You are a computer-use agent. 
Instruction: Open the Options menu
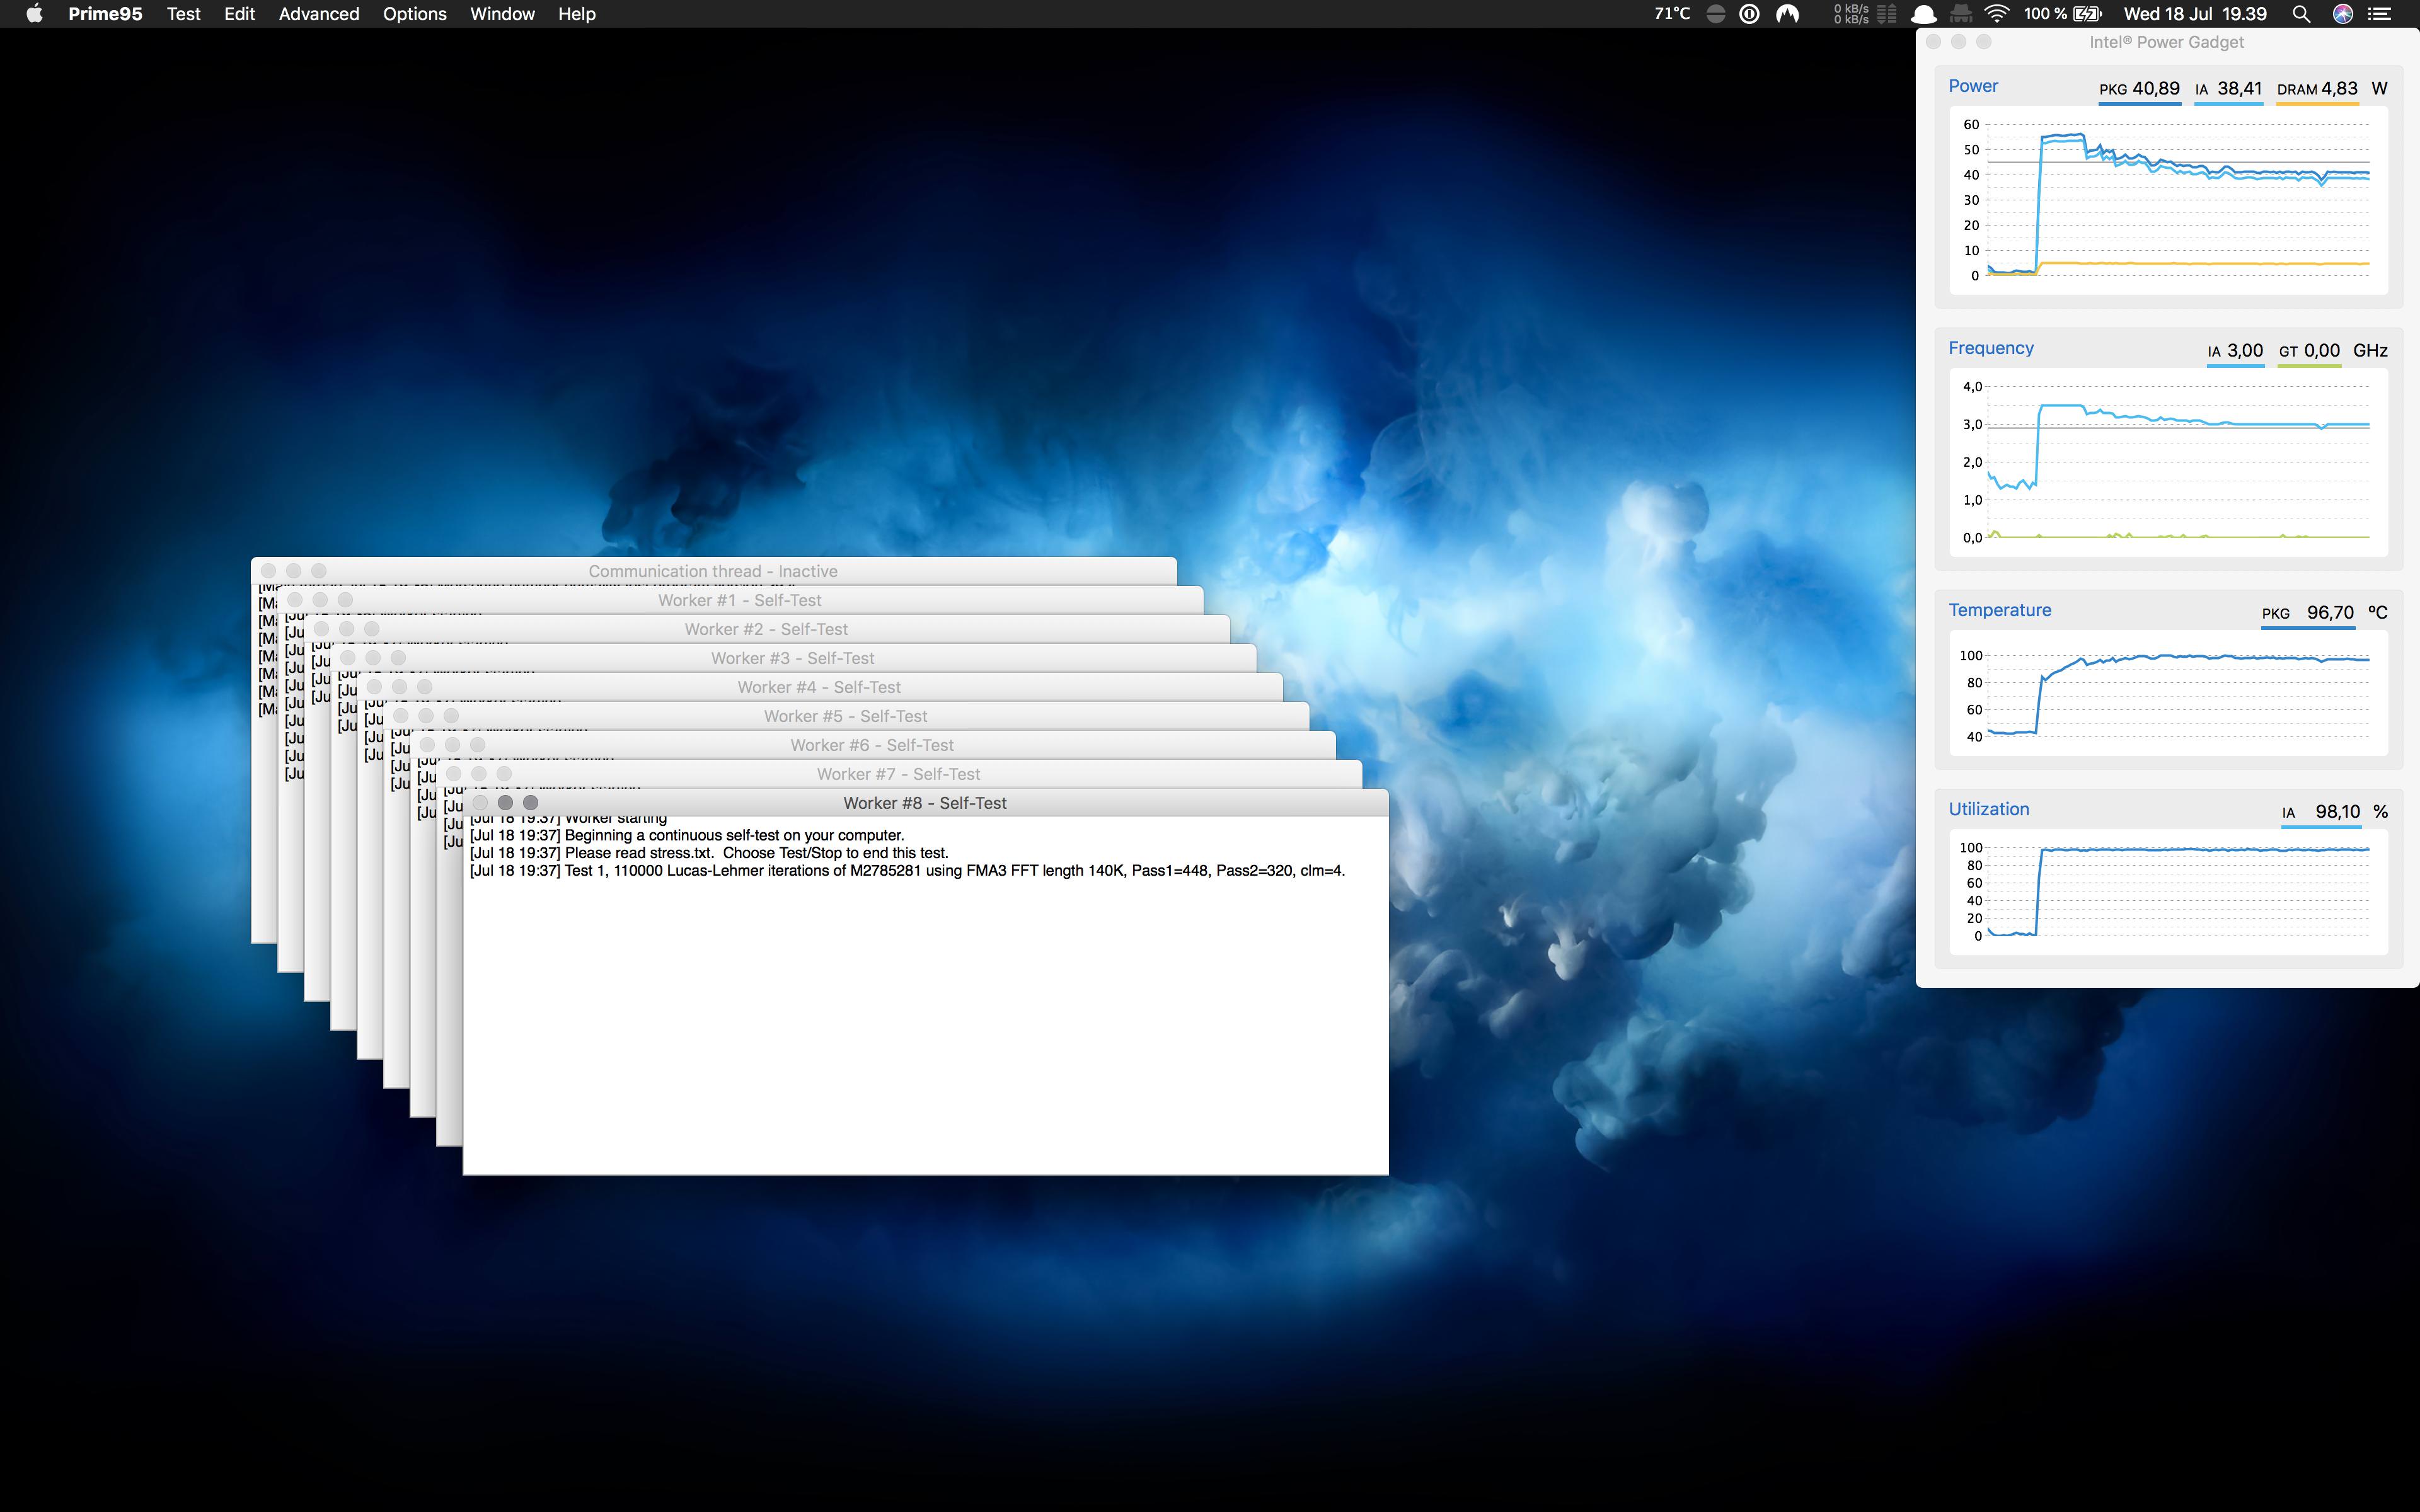[x=414, y=14]
